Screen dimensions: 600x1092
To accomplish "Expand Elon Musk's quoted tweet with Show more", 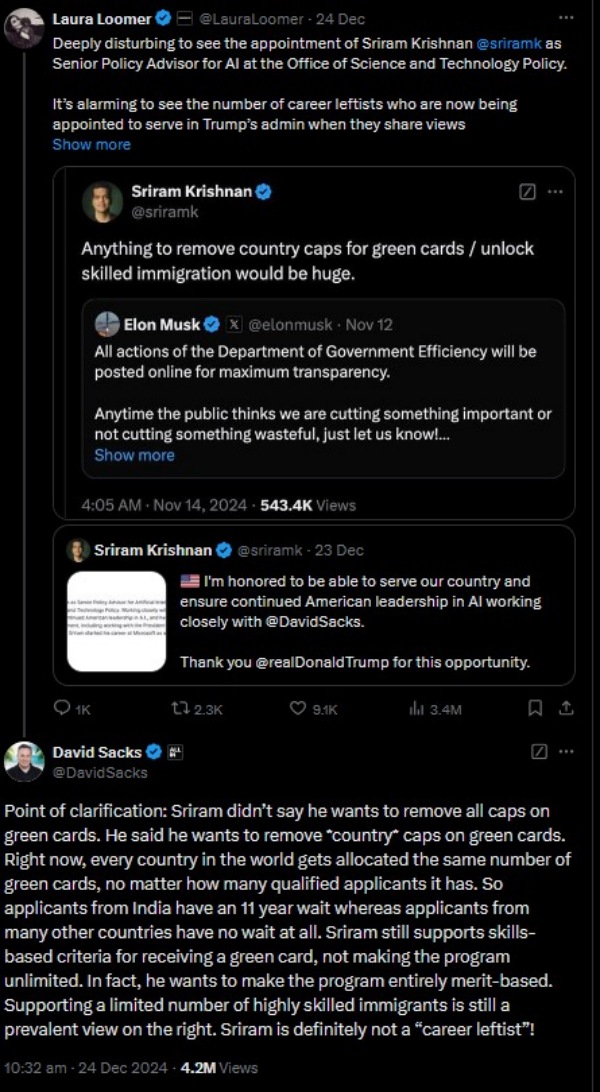I will (x=134, y=455).
